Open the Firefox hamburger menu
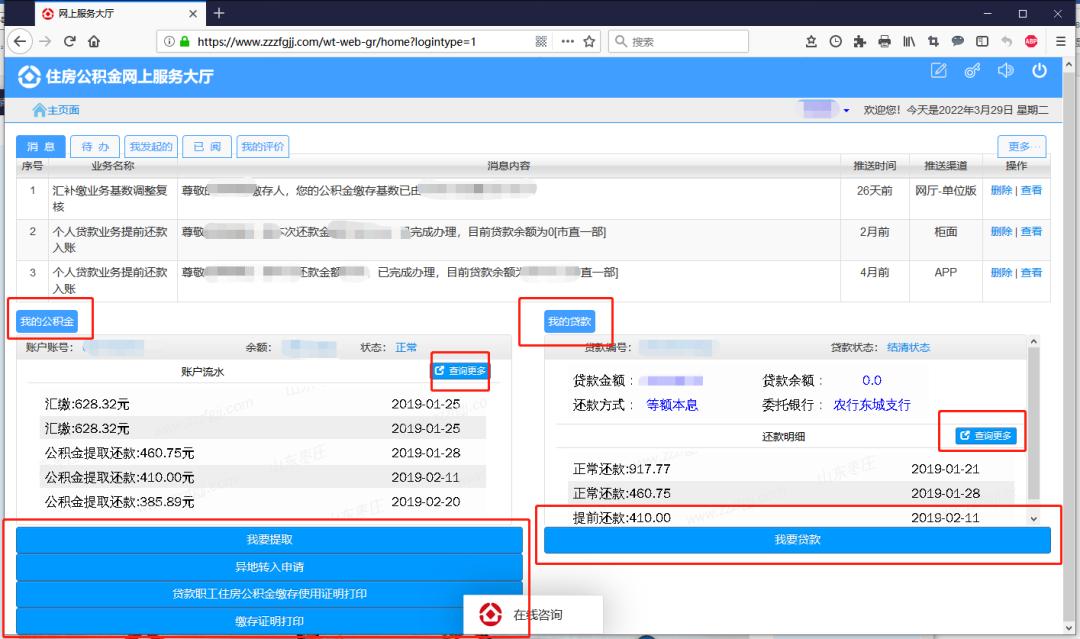The image size is (1080, 639). pos(1059,42)
